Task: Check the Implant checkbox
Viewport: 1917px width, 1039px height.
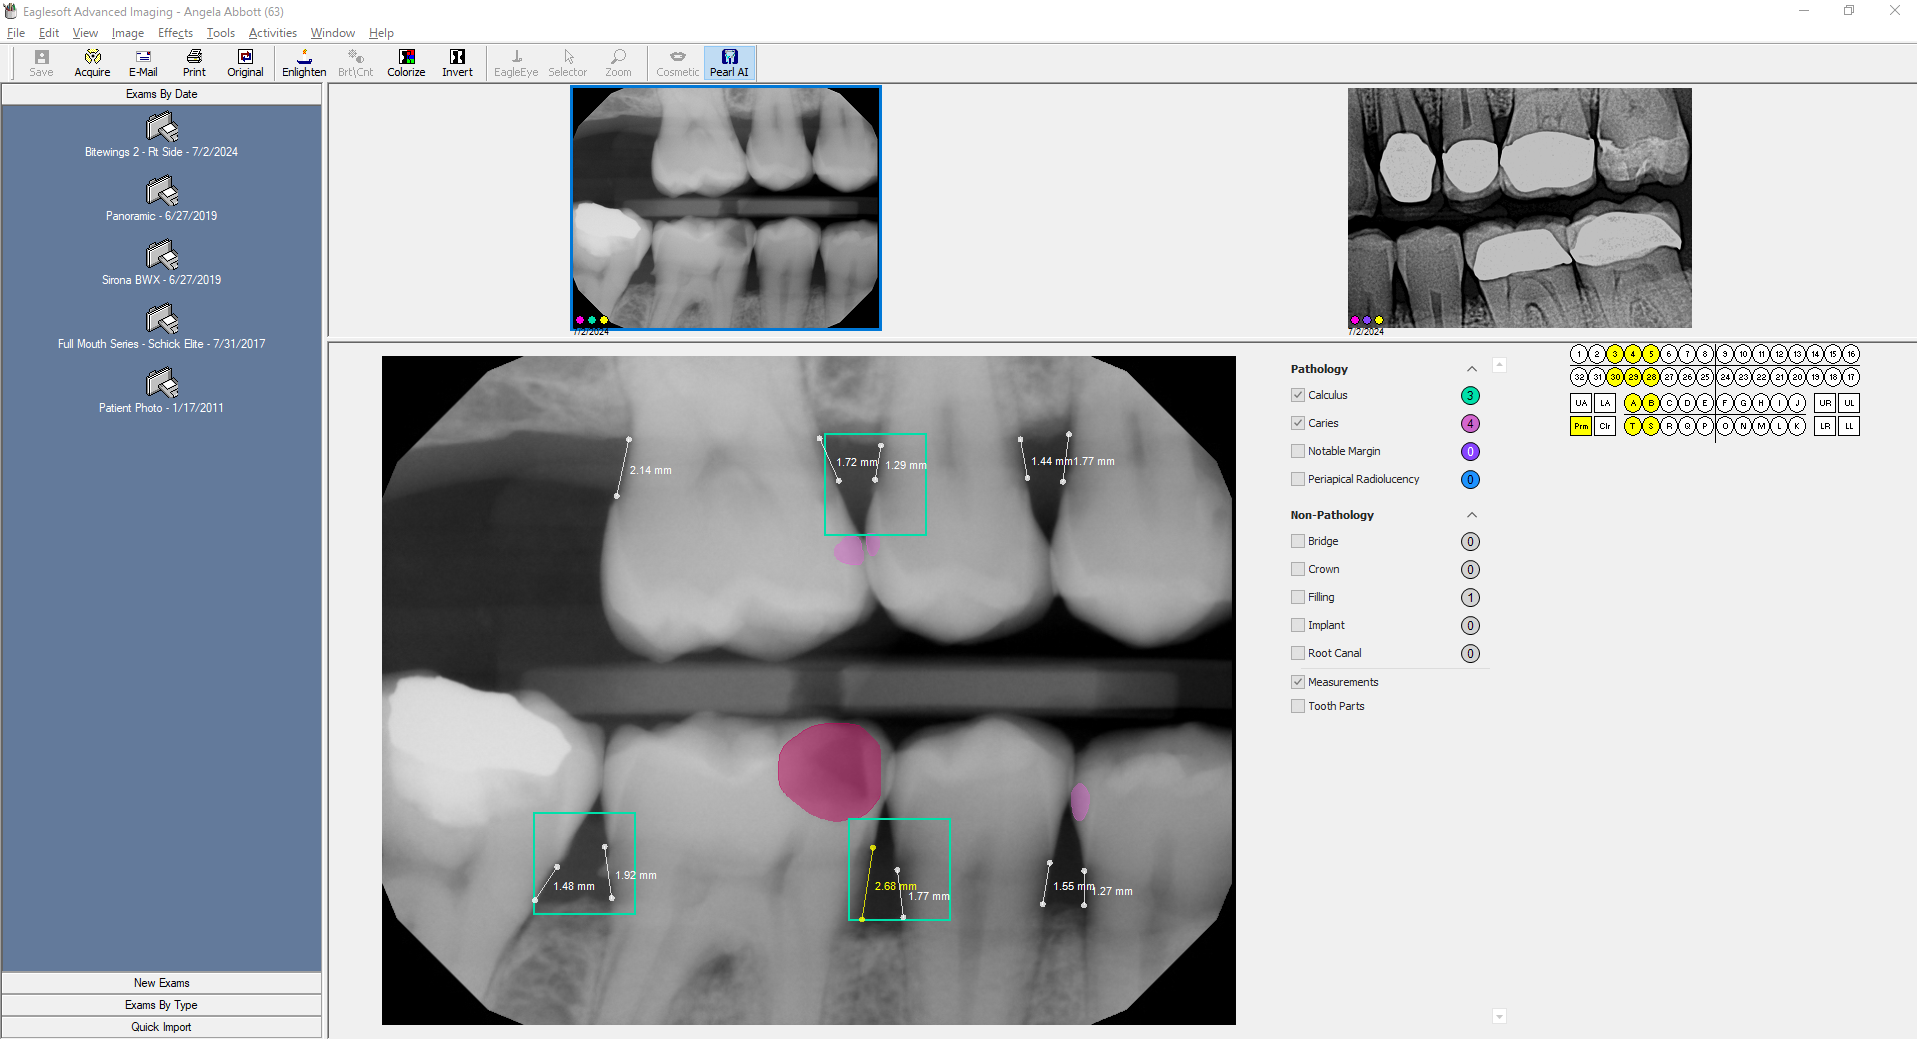Action: 1298,625
